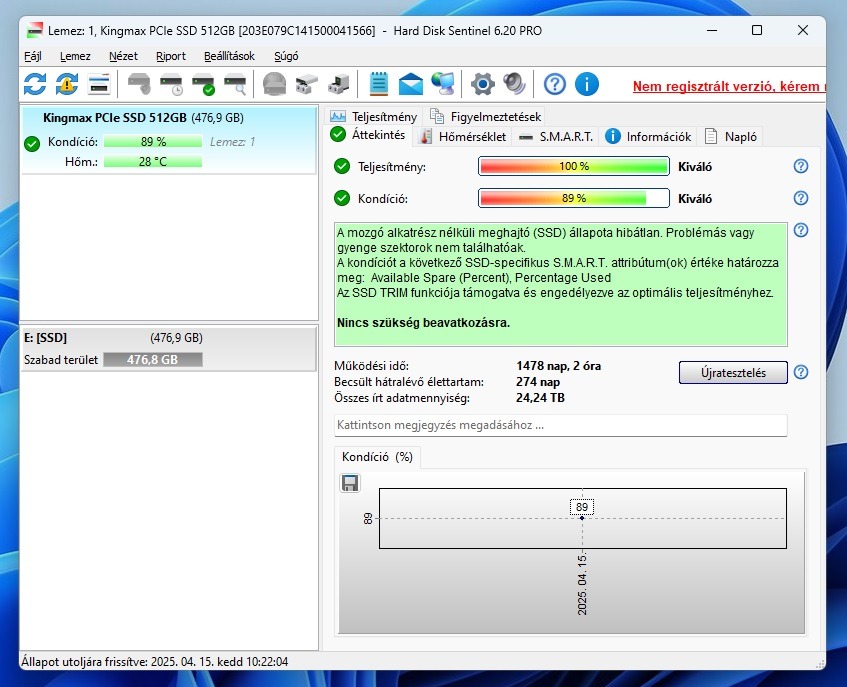Viewport: 847px width, 687px height.
Task: Click the '2025. 04. 15.' chart date label
Action: [x=582, y=584]
